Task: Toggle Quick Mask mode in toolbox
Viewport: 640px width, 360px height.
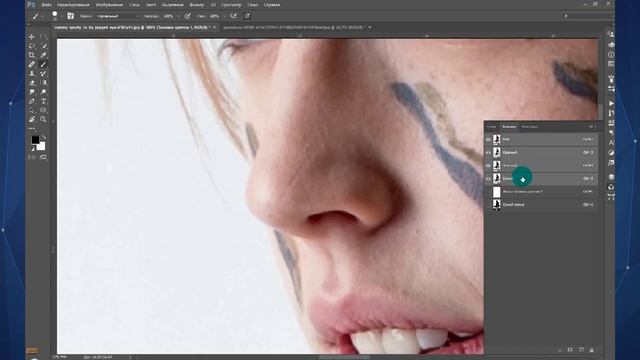Action: (31, 157)
